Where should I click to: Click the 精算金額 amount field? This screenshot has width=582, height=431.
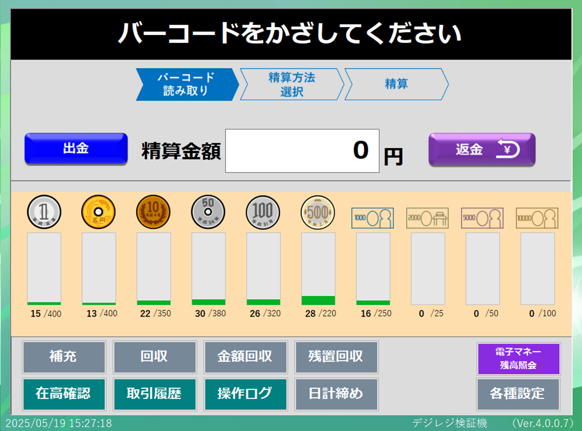tap(302, 151)
